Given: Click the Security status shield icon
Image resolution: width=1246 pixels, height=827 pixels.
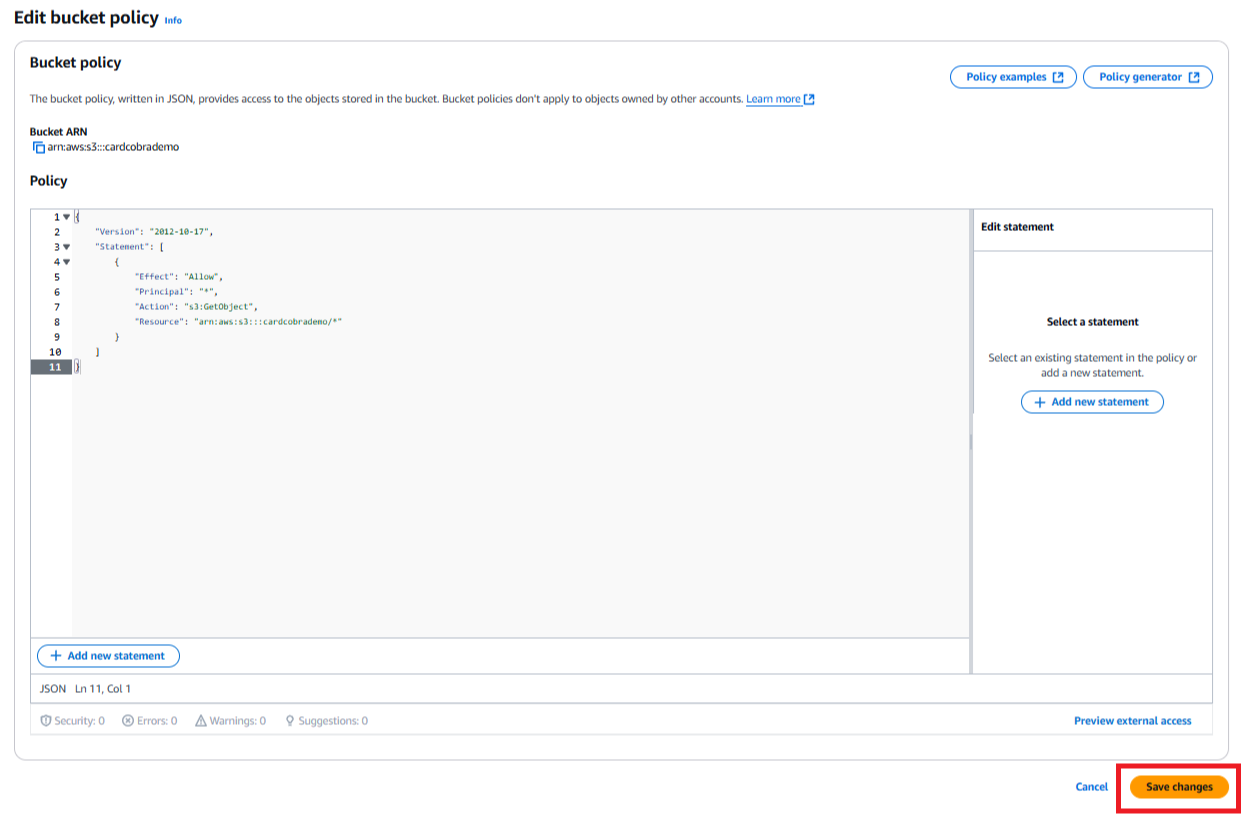Looking at the screenshot, I should click(x=45, y=721).
